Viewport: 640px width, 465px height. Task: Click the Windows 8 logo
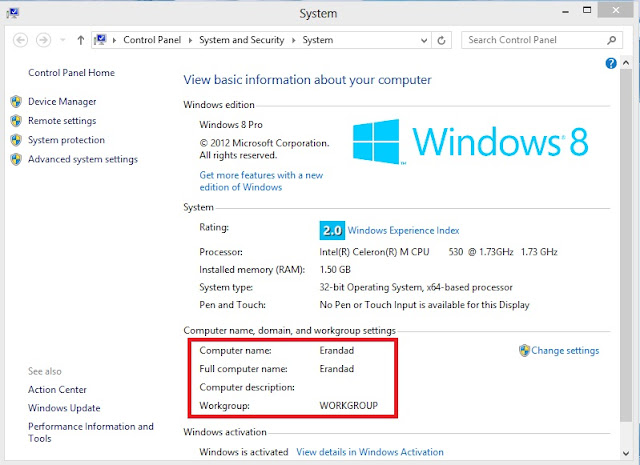470,141
